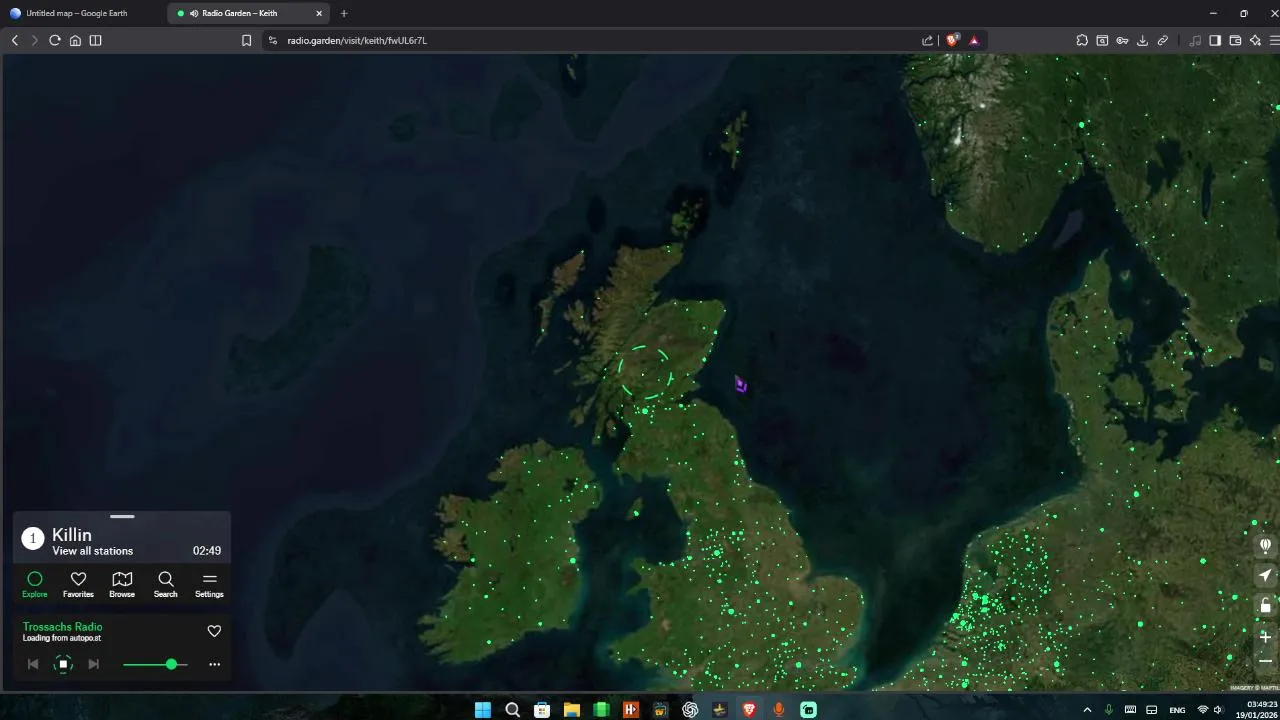1280x720 pixels.
Task: Open the Settings tab
Action: (209, 584)
